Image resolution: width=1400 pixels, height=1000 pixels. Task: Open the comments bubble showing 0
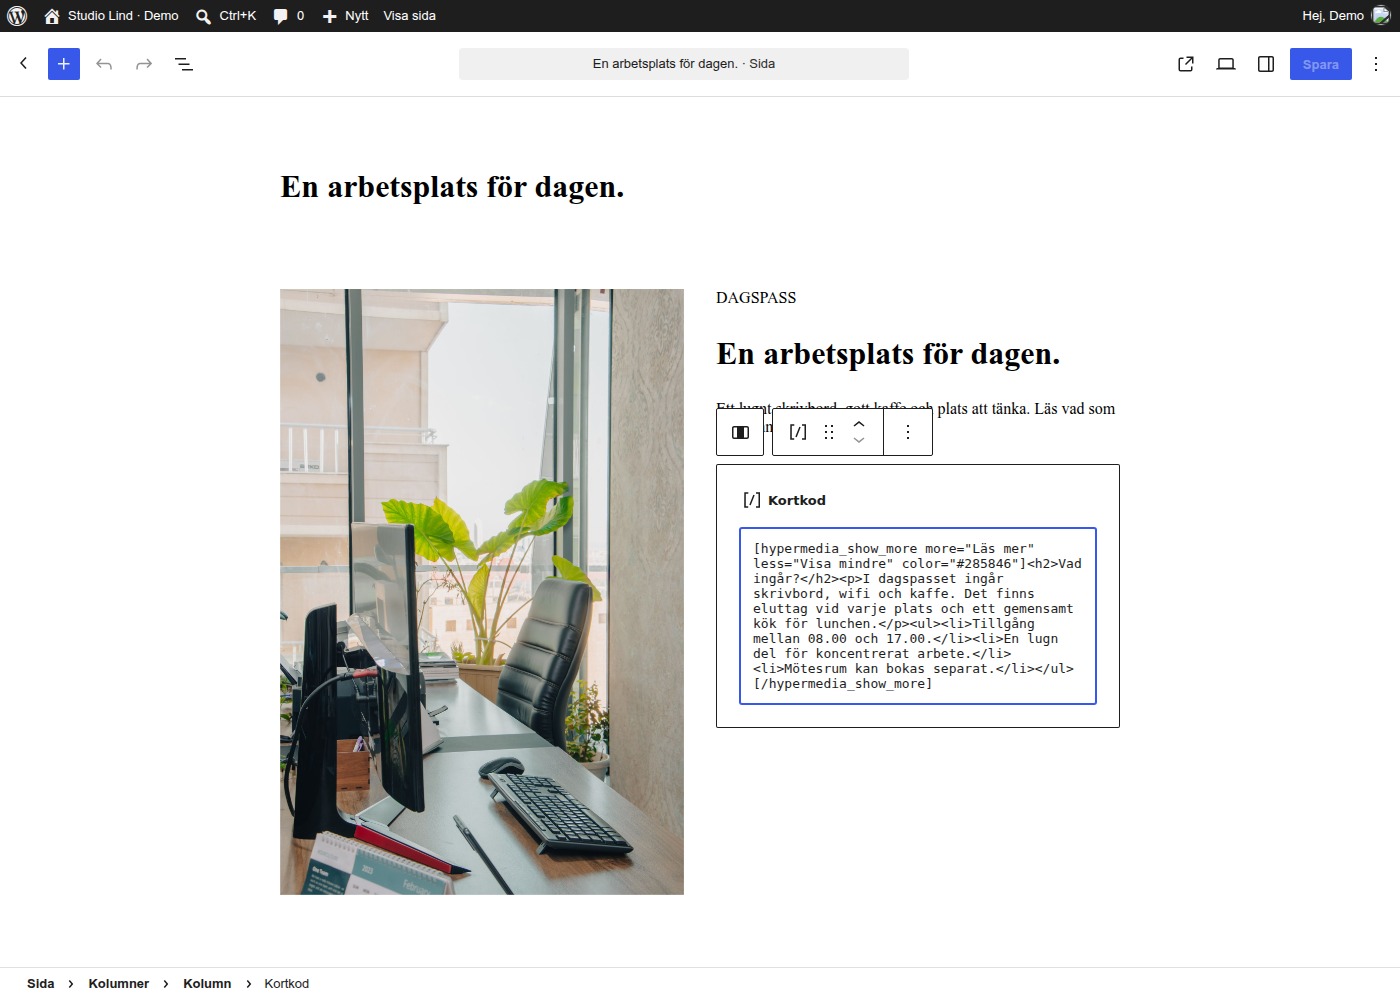click(x=288, y=16)
